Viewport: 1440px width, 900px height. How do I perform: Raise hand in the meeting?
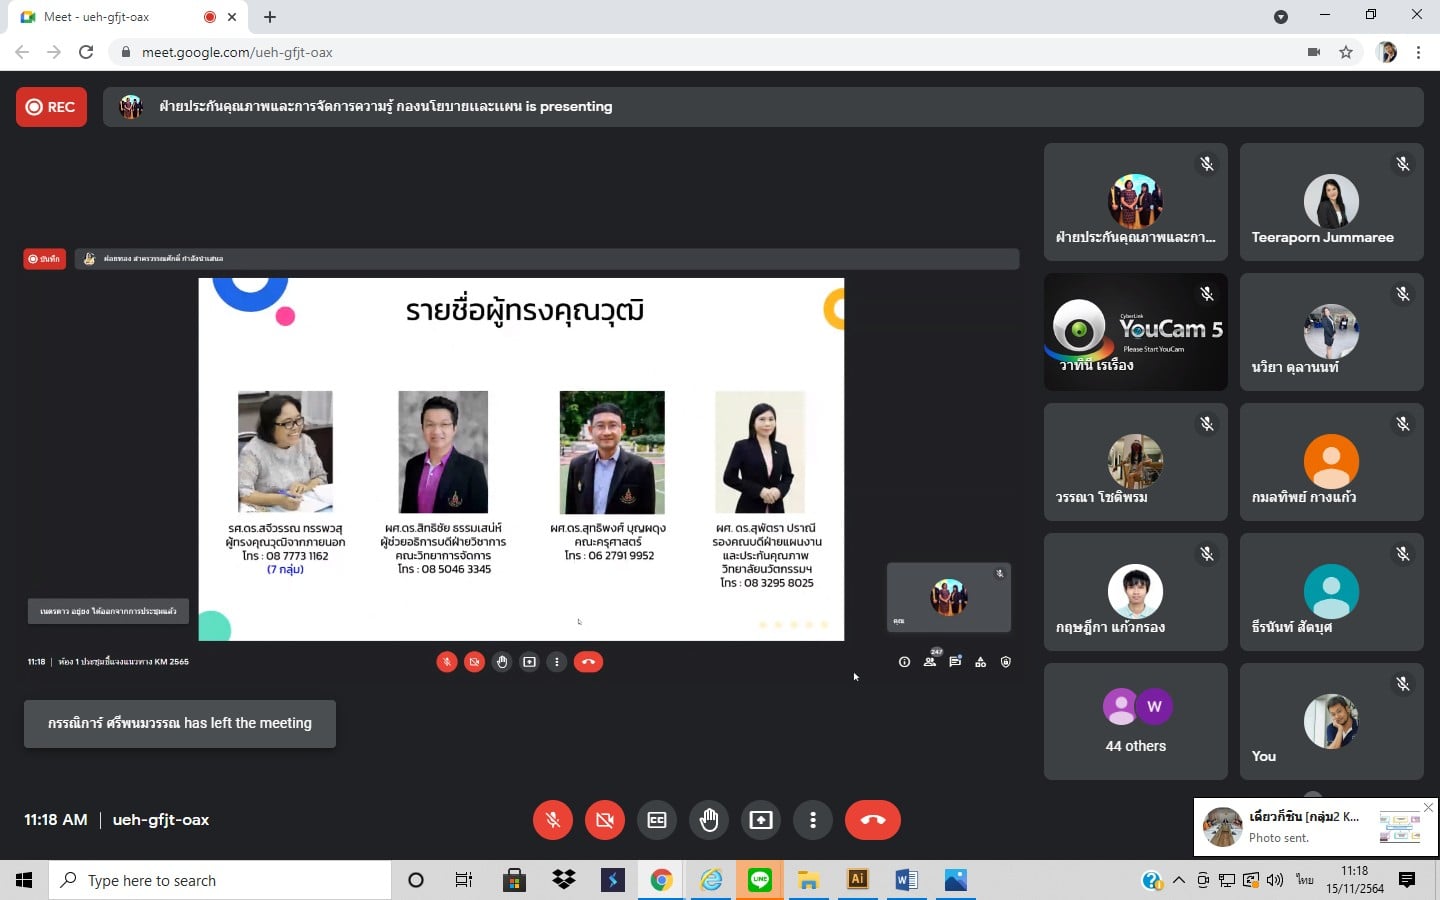709,820
